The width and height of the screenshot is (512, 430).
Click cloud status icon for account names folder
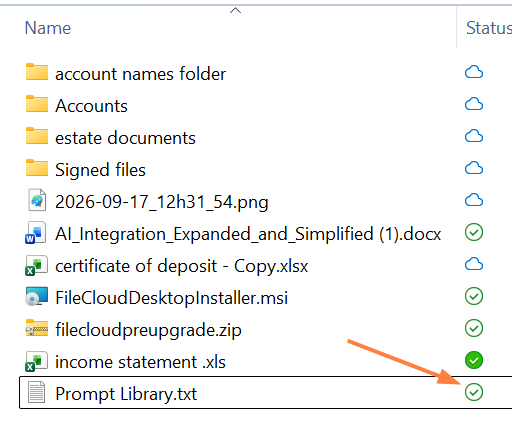pos(474,72)
